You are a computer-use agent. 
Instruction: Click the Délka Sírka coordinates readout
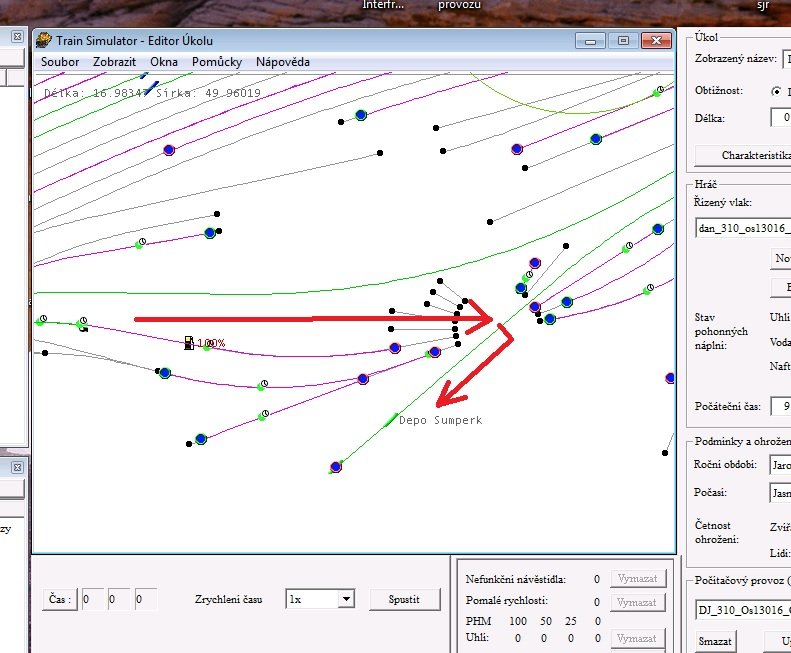coord(152,93)
